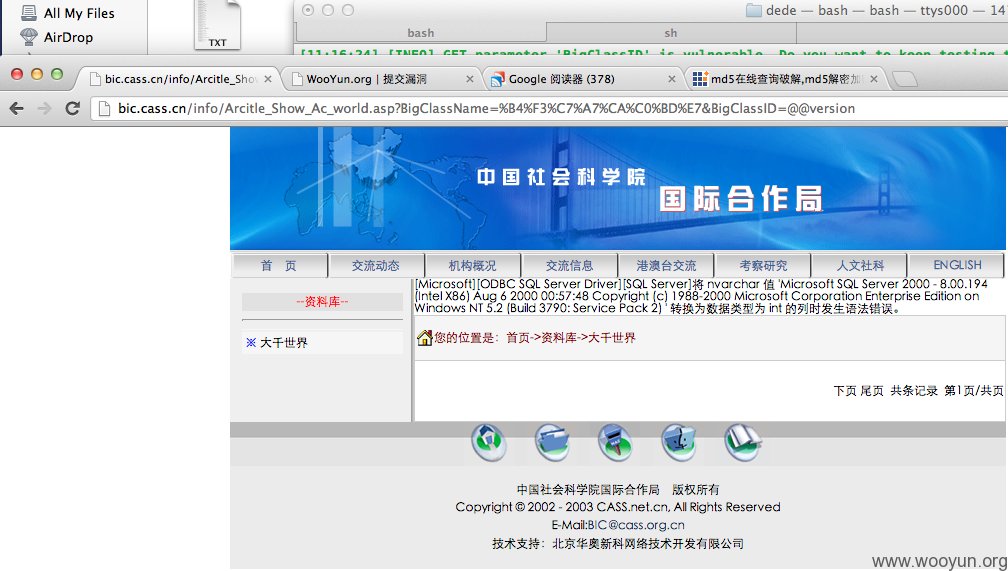Click the md5 tab favicon
Image resolution: width=1008 pixels, height=571 pixels.
(x=700, y=79)
